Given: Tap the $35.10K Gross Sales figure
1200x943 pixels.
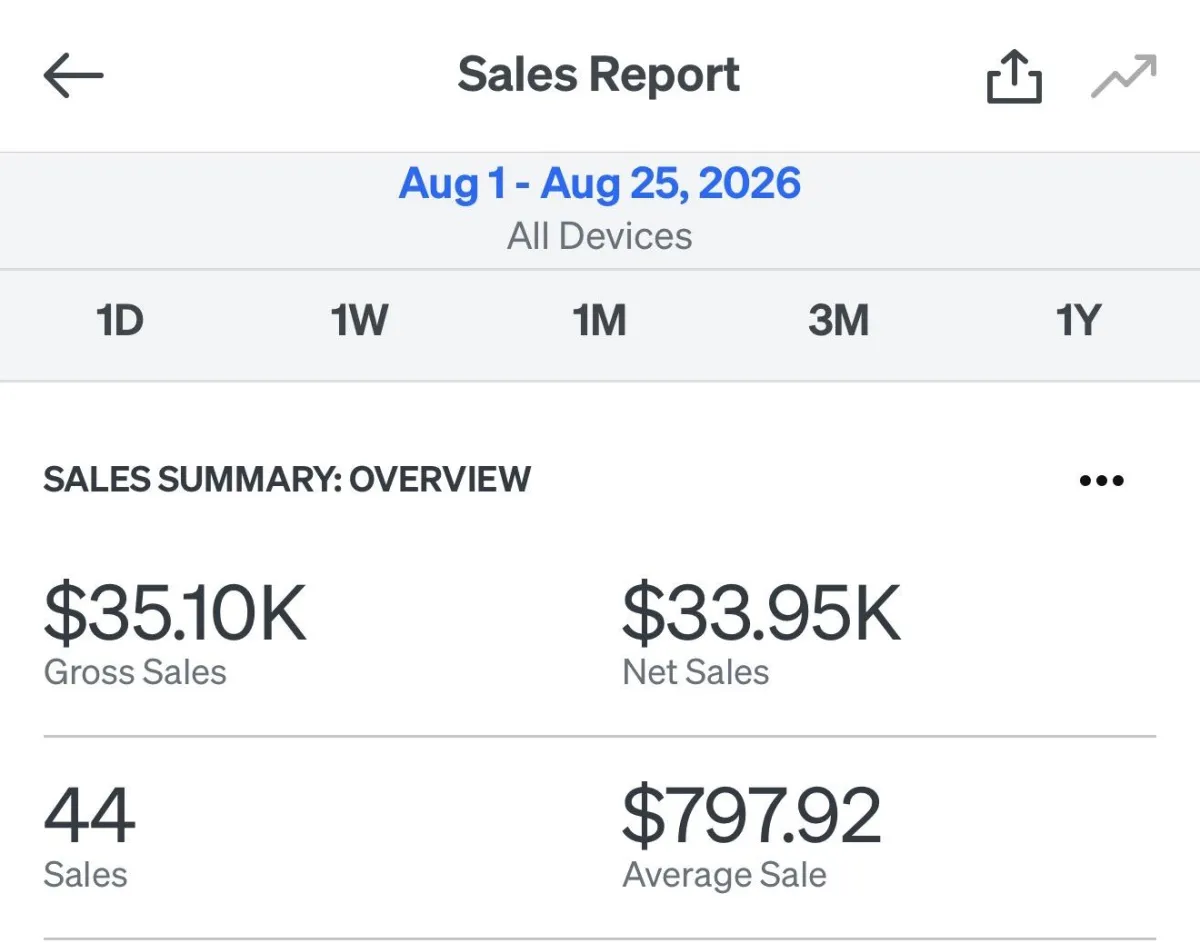Looking at the screenshot, I should click(175, 614).
